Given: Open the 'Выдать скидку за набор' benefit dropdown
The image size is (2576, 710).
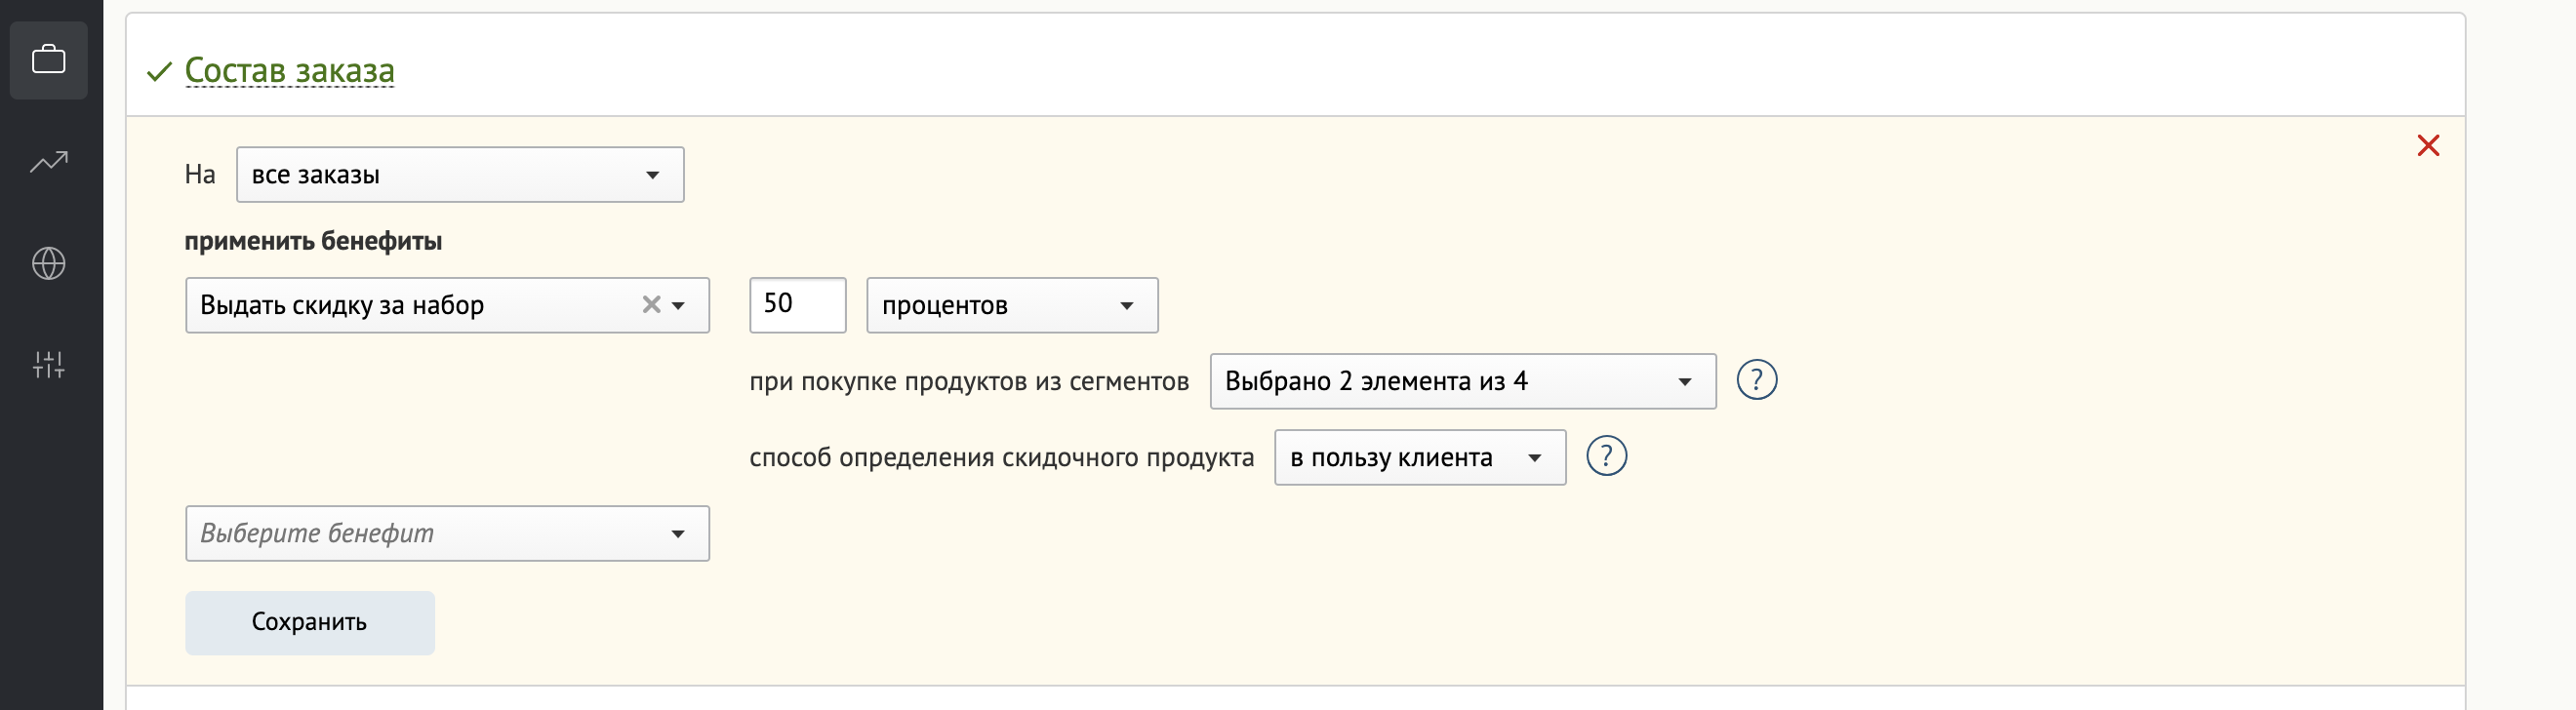Looking at the screenshot, I should (x=447, y=305).
